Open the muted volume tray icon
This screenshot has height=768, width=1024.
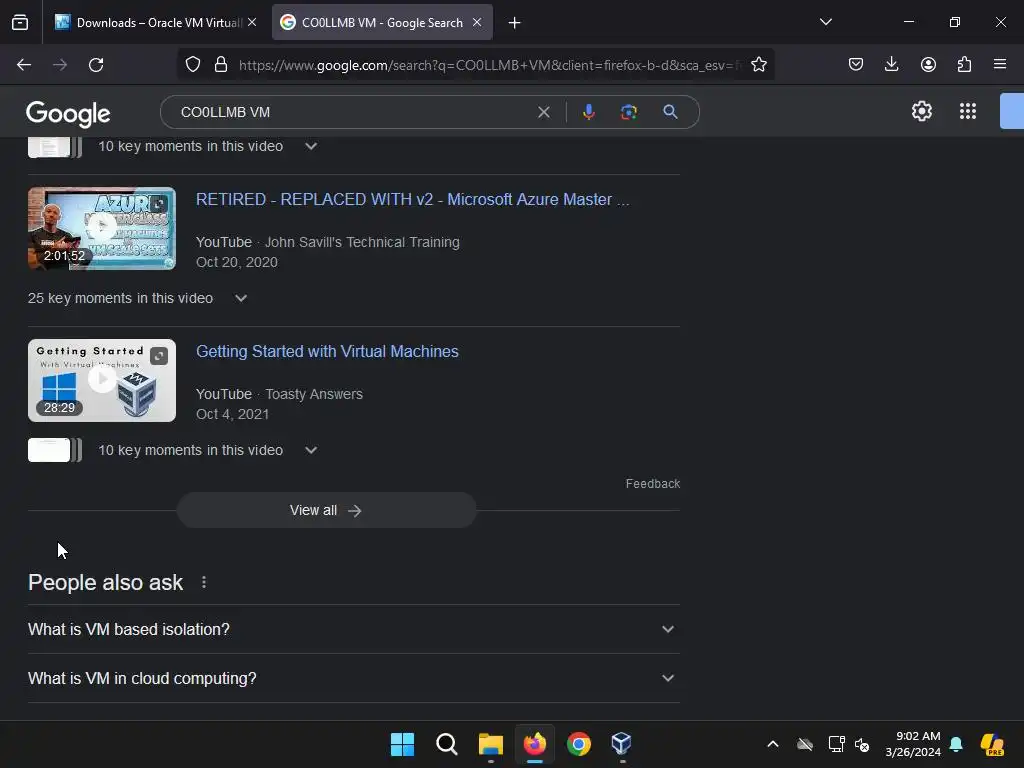pyautogui.click(x=862, y=744)
